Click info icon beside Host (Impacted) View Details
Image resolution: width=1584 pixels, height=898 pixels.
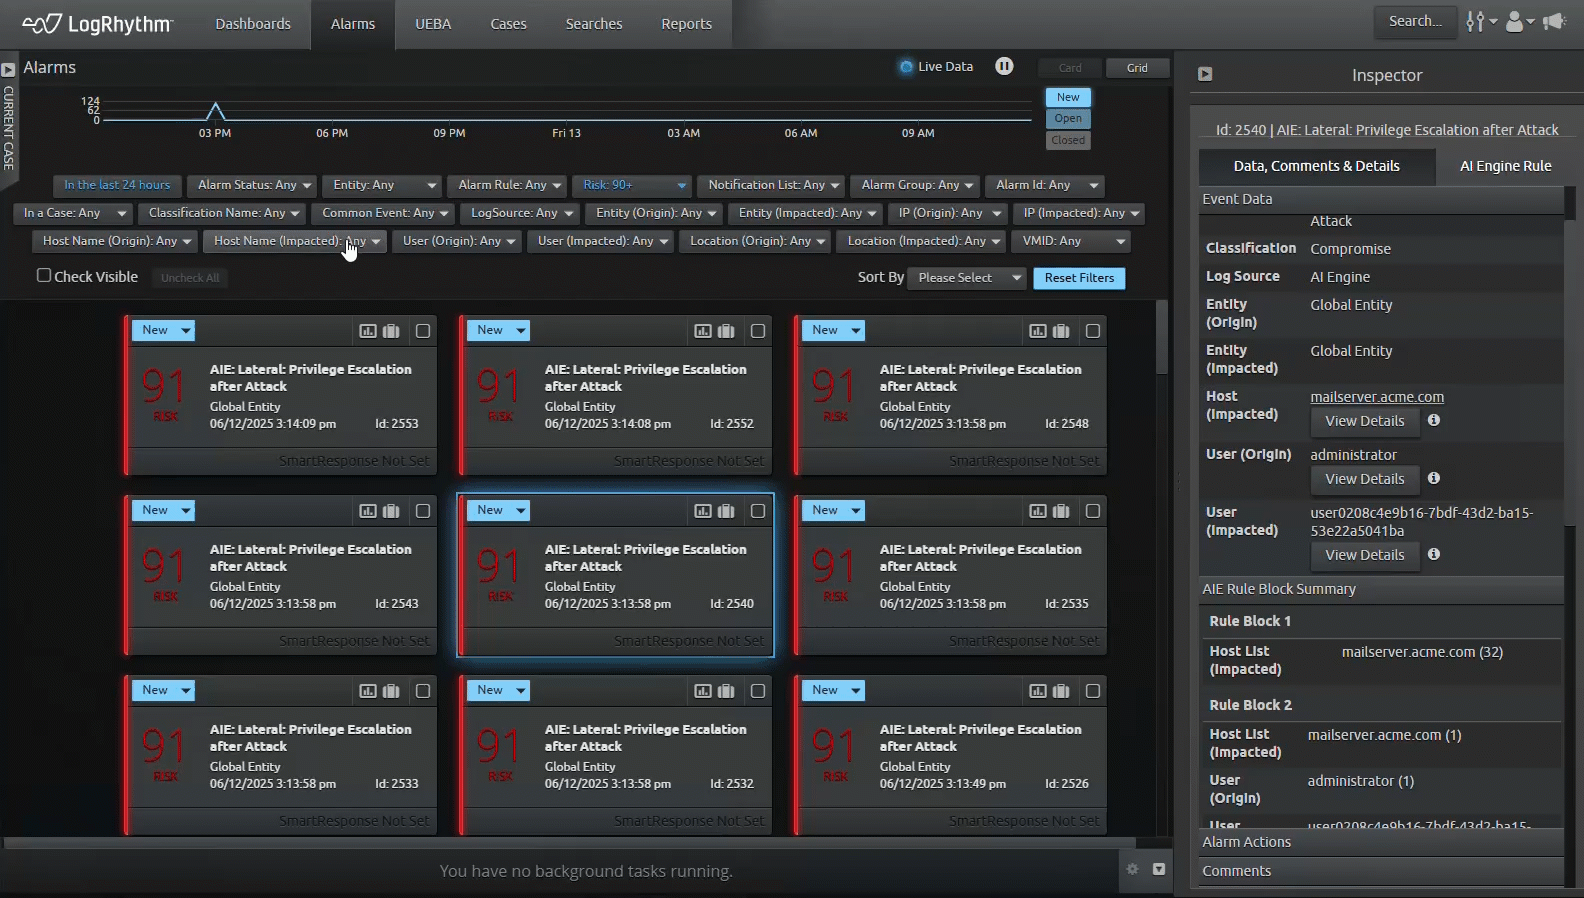click(1434, 420)
